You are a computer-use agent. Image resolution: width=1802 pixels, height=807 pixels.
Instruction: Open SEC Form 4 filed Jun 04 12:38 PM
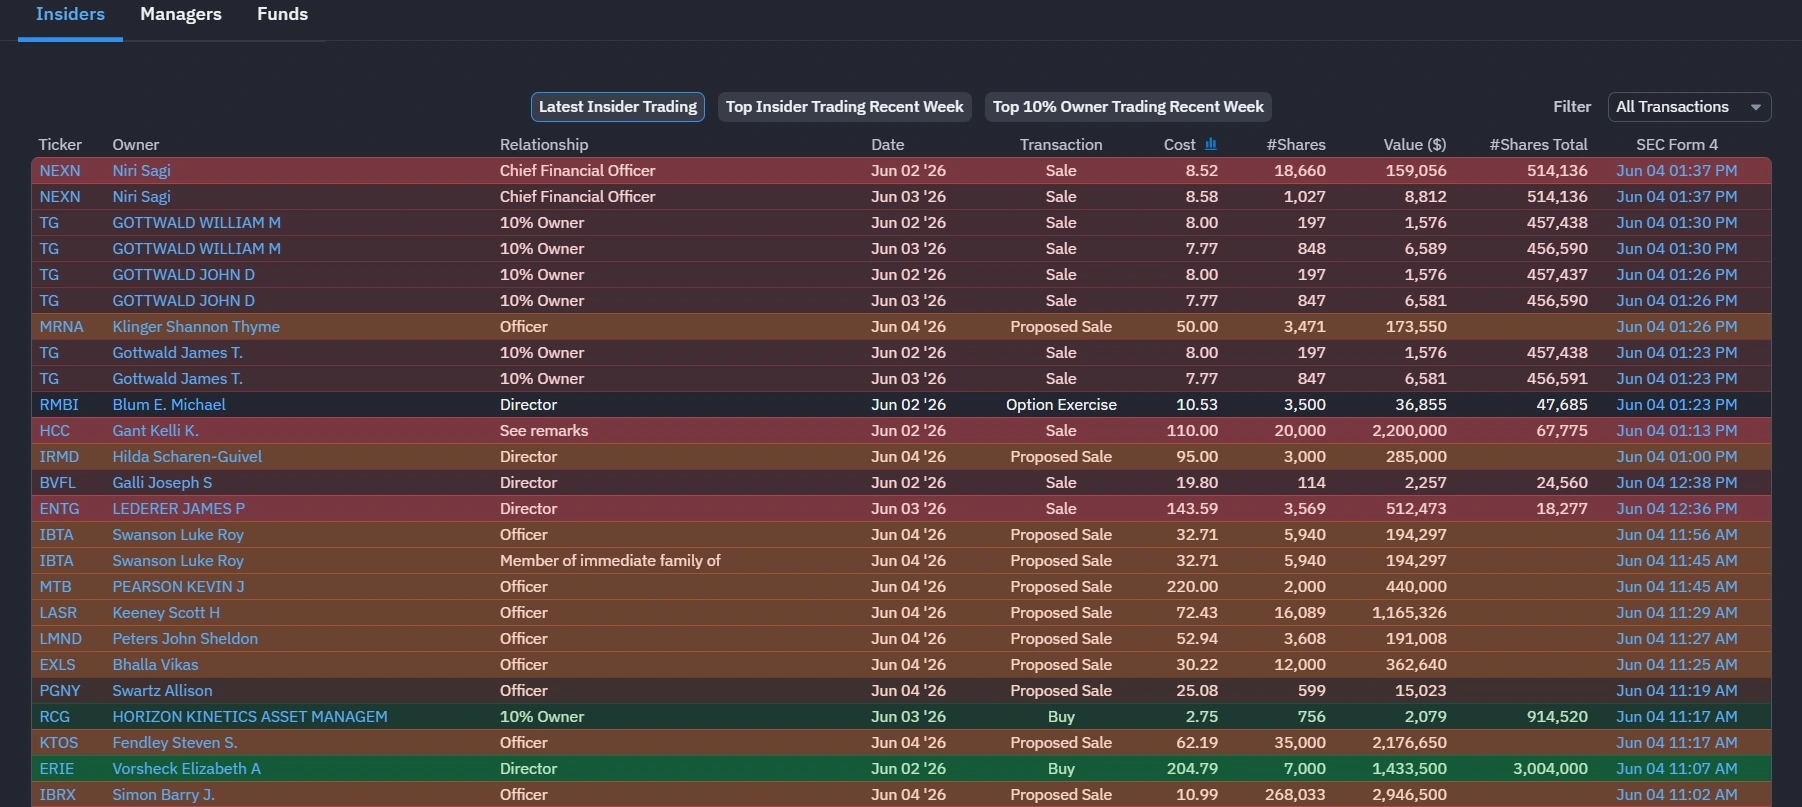point(1677,483)
